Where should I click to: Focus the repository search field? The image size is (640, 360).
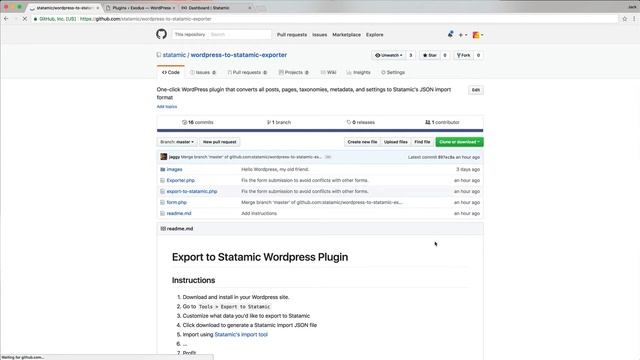[x=239, y=35]
